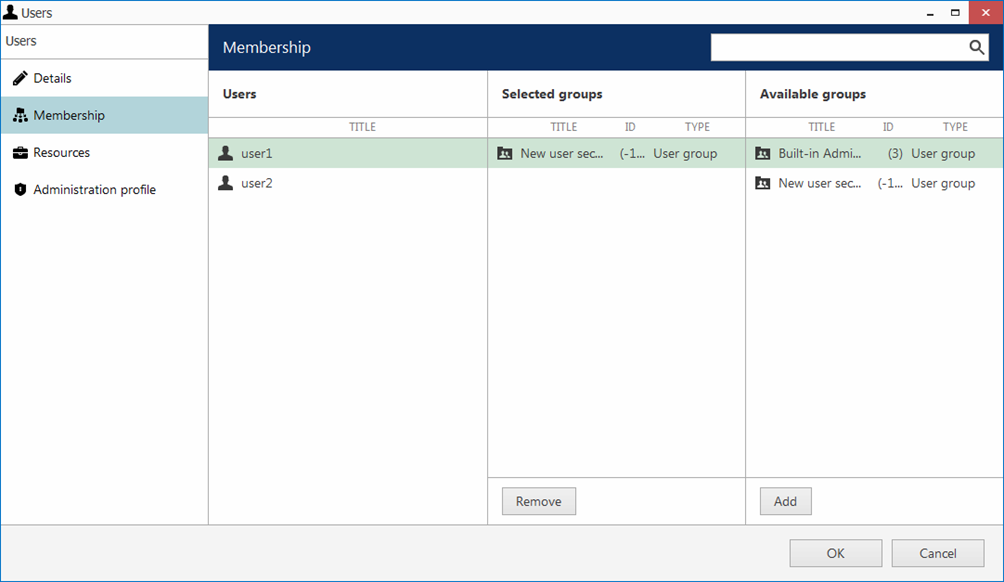Viewport: 1004px width, 582px height.
Task: Open the Details tab
Action: (52, 78)
